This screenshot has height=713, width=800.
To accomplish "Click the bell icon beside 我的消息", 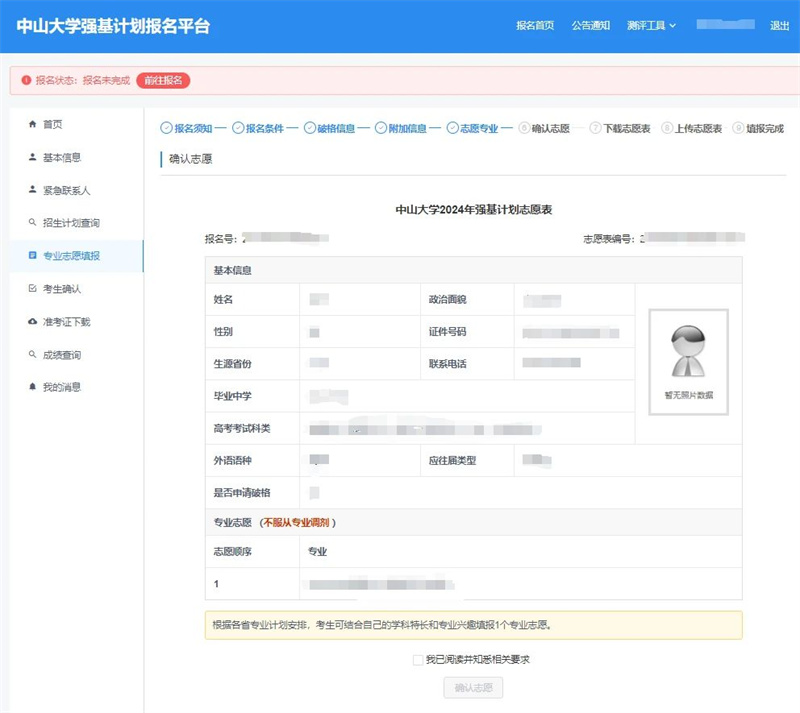I will (x=33, y=387).
